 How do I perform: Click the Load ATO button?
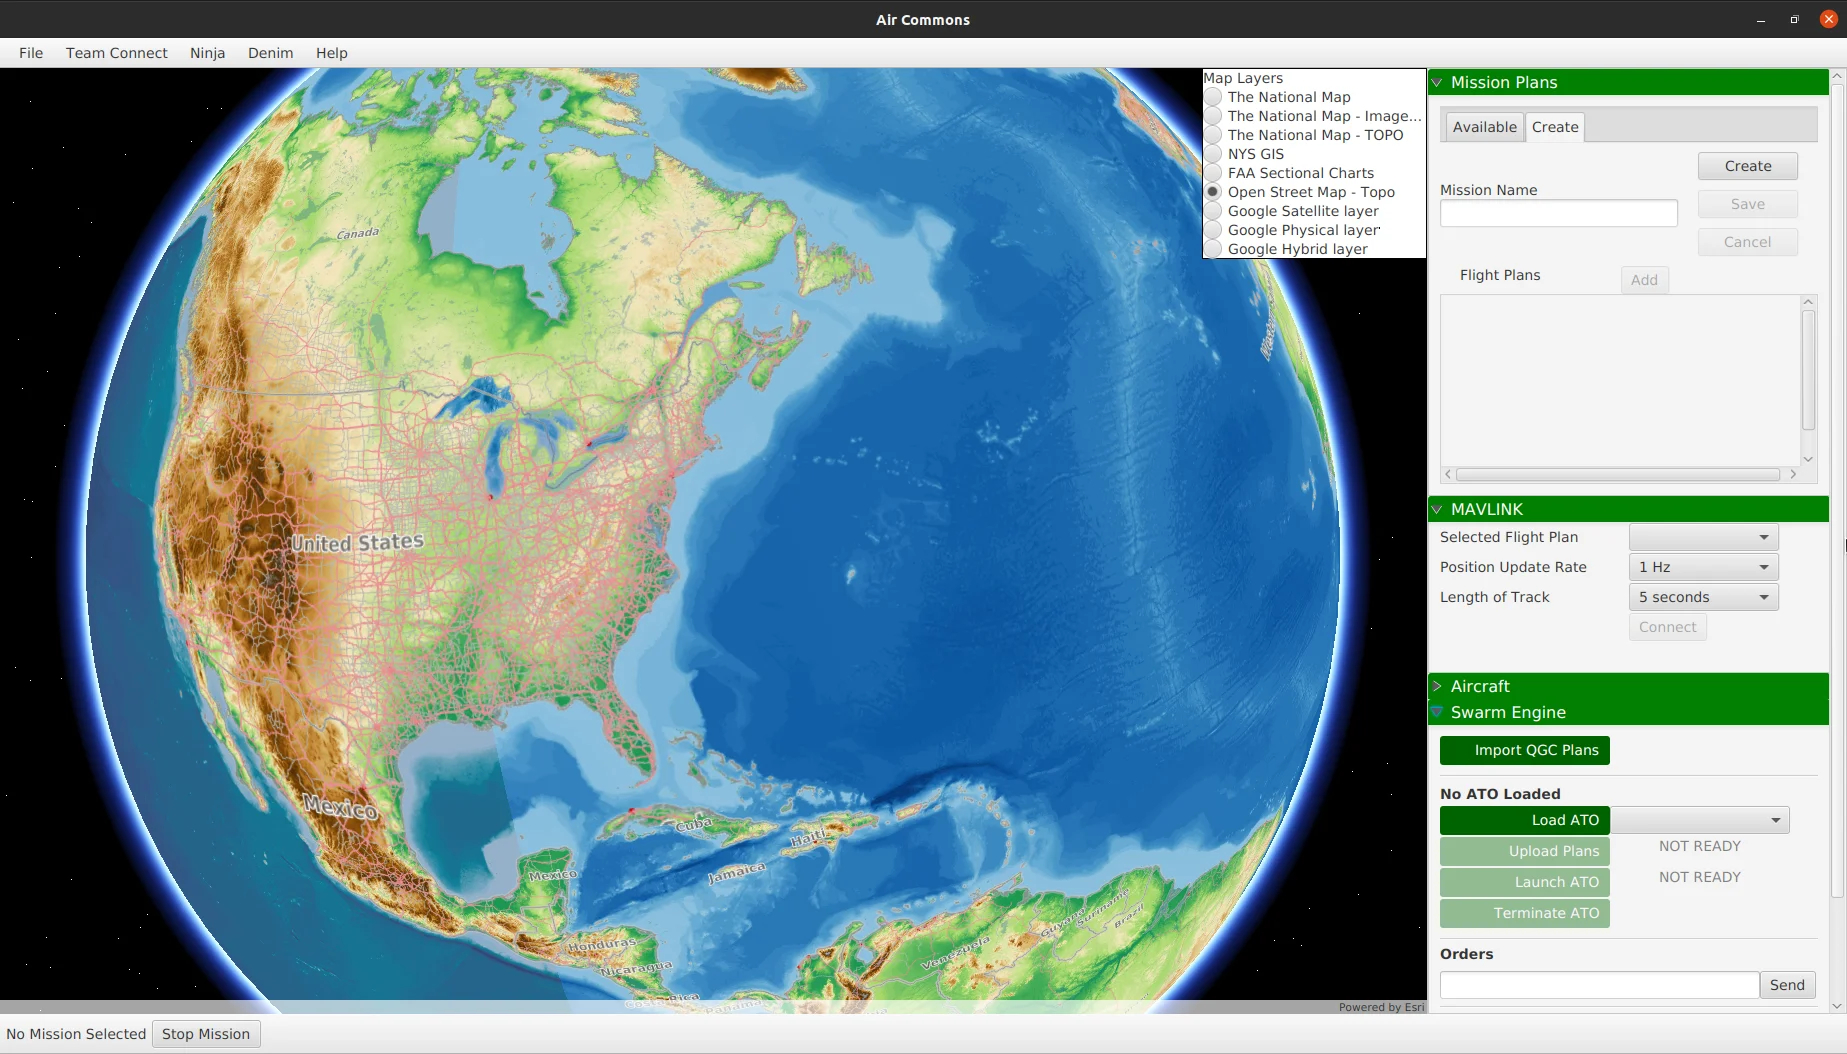(x=1524, y=821)
